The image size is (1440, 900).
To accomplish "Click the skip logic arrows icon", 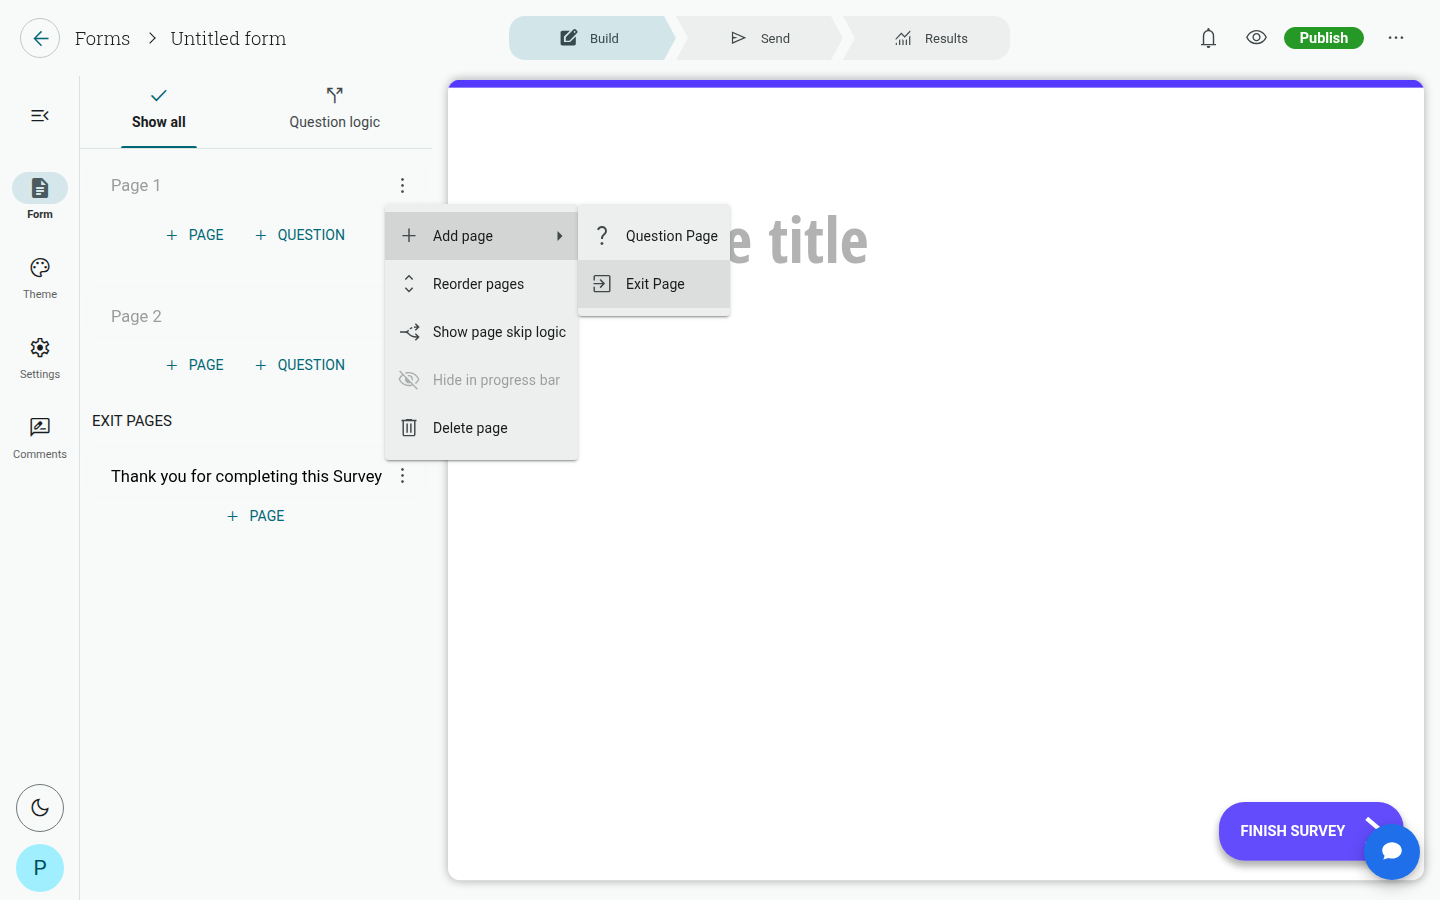I will click(409, 332).
